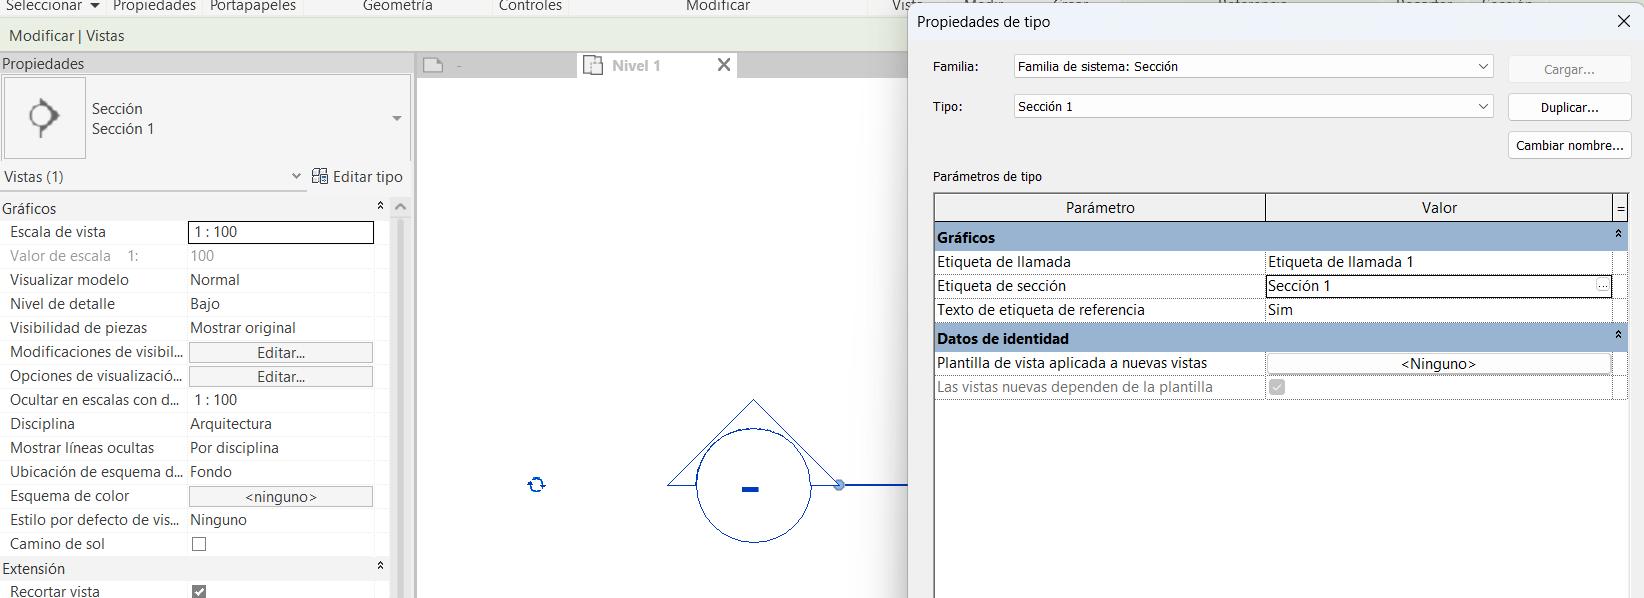Click the section head circle symbol

coord(753,485)
